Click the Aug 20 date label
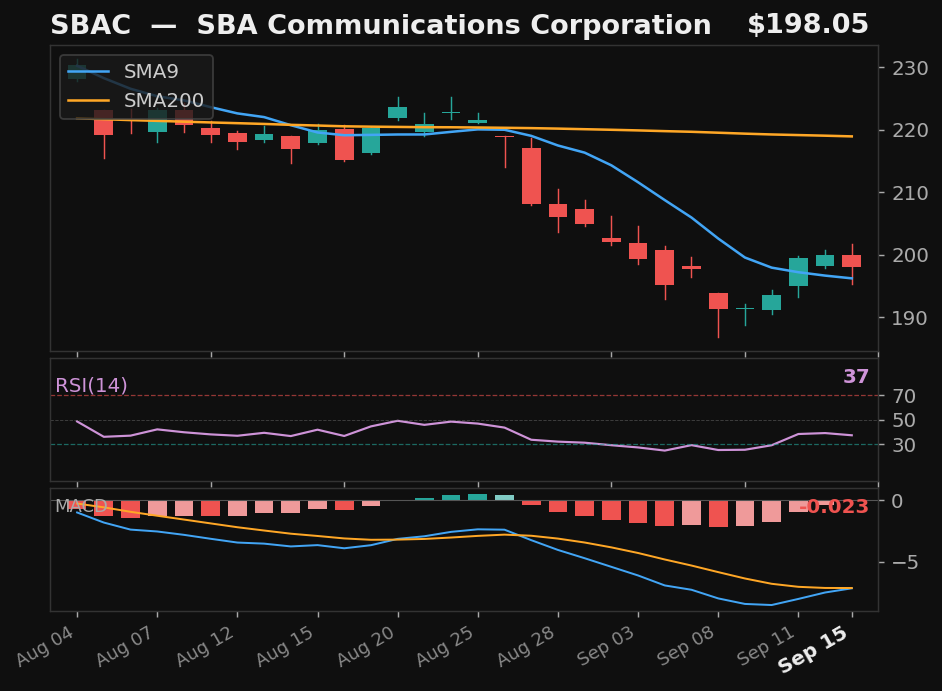 [367, 645]
